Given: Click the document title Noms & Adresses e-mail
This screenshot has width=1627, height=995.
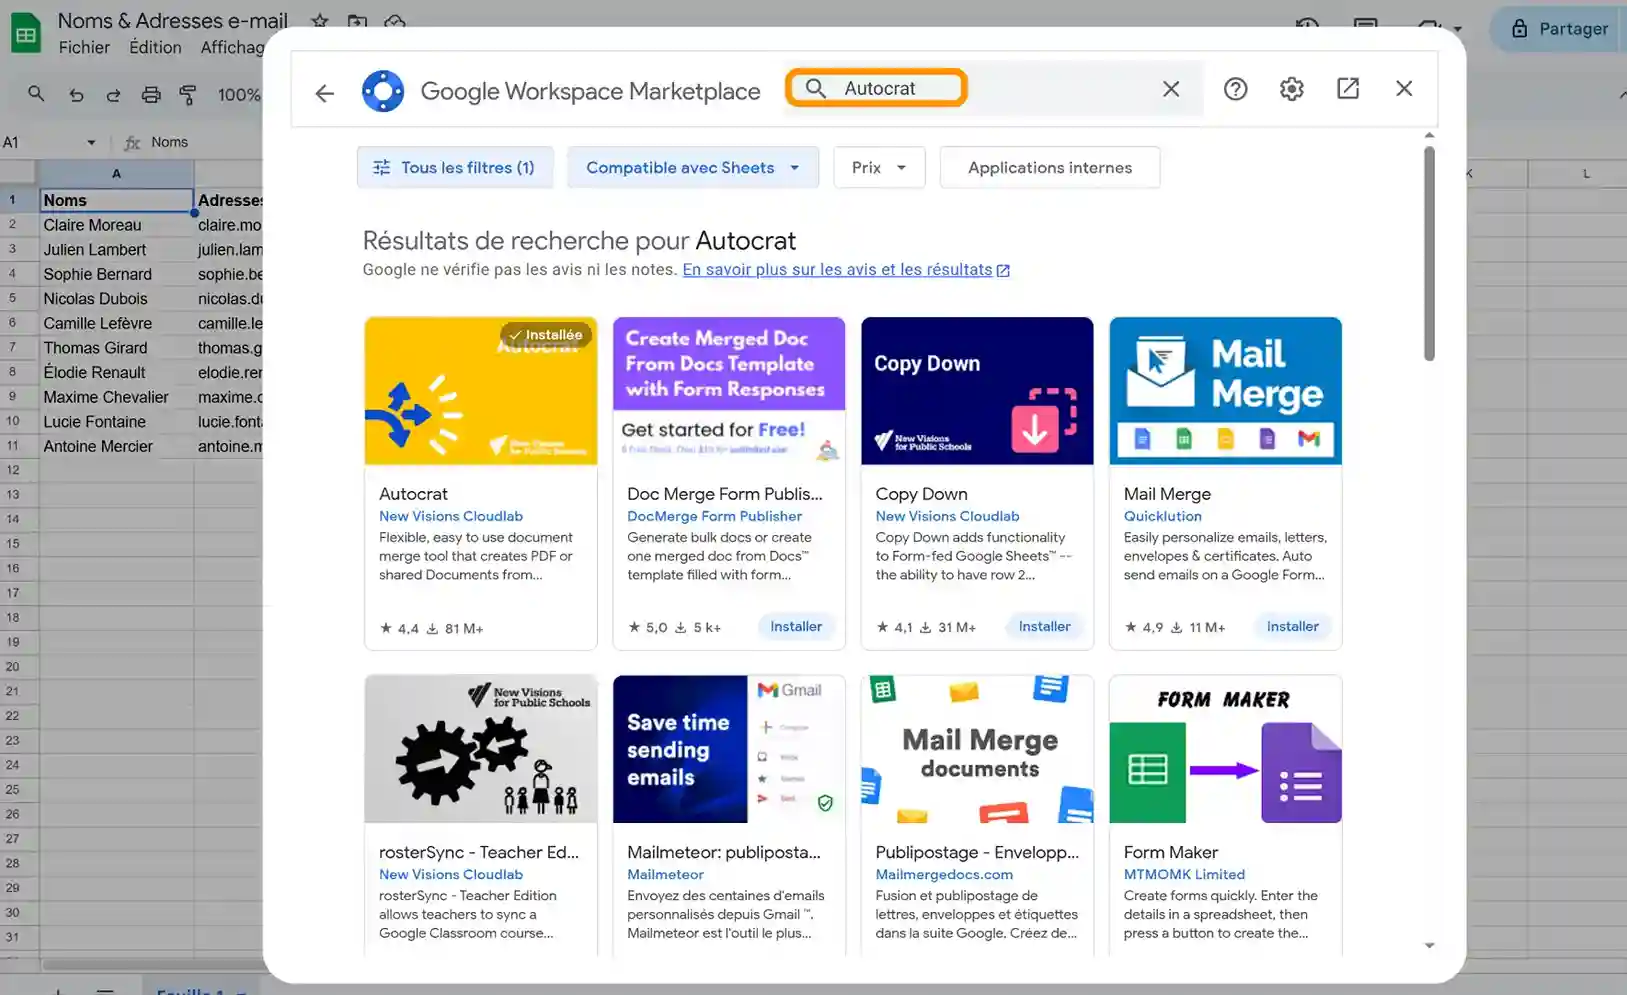Looking at the screenshot, I should 173,20.
